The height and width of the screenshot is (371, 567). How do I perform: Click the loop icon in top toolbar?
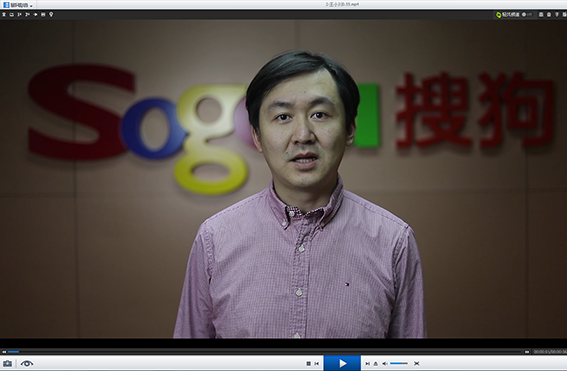point(12,14)
